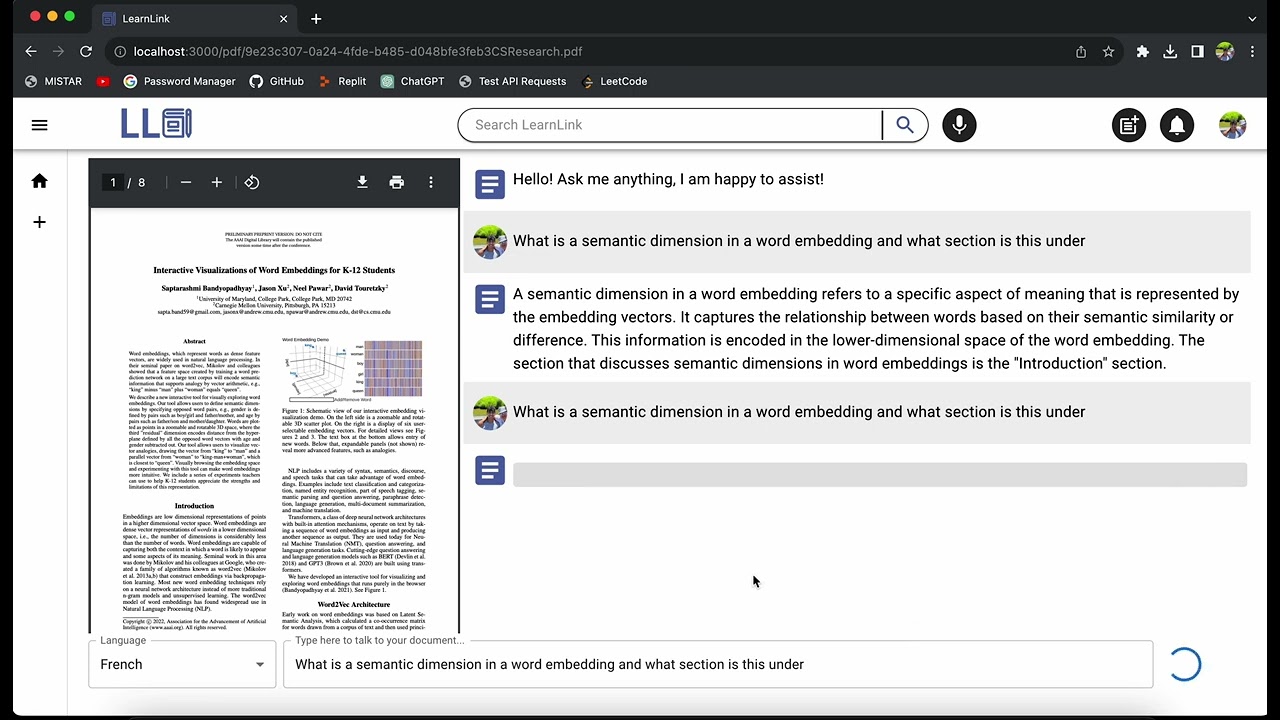Open Chrome three-dot menu
This screenshot has width=1280, height=720.
pyautogui.click(x=1252, y=51)
